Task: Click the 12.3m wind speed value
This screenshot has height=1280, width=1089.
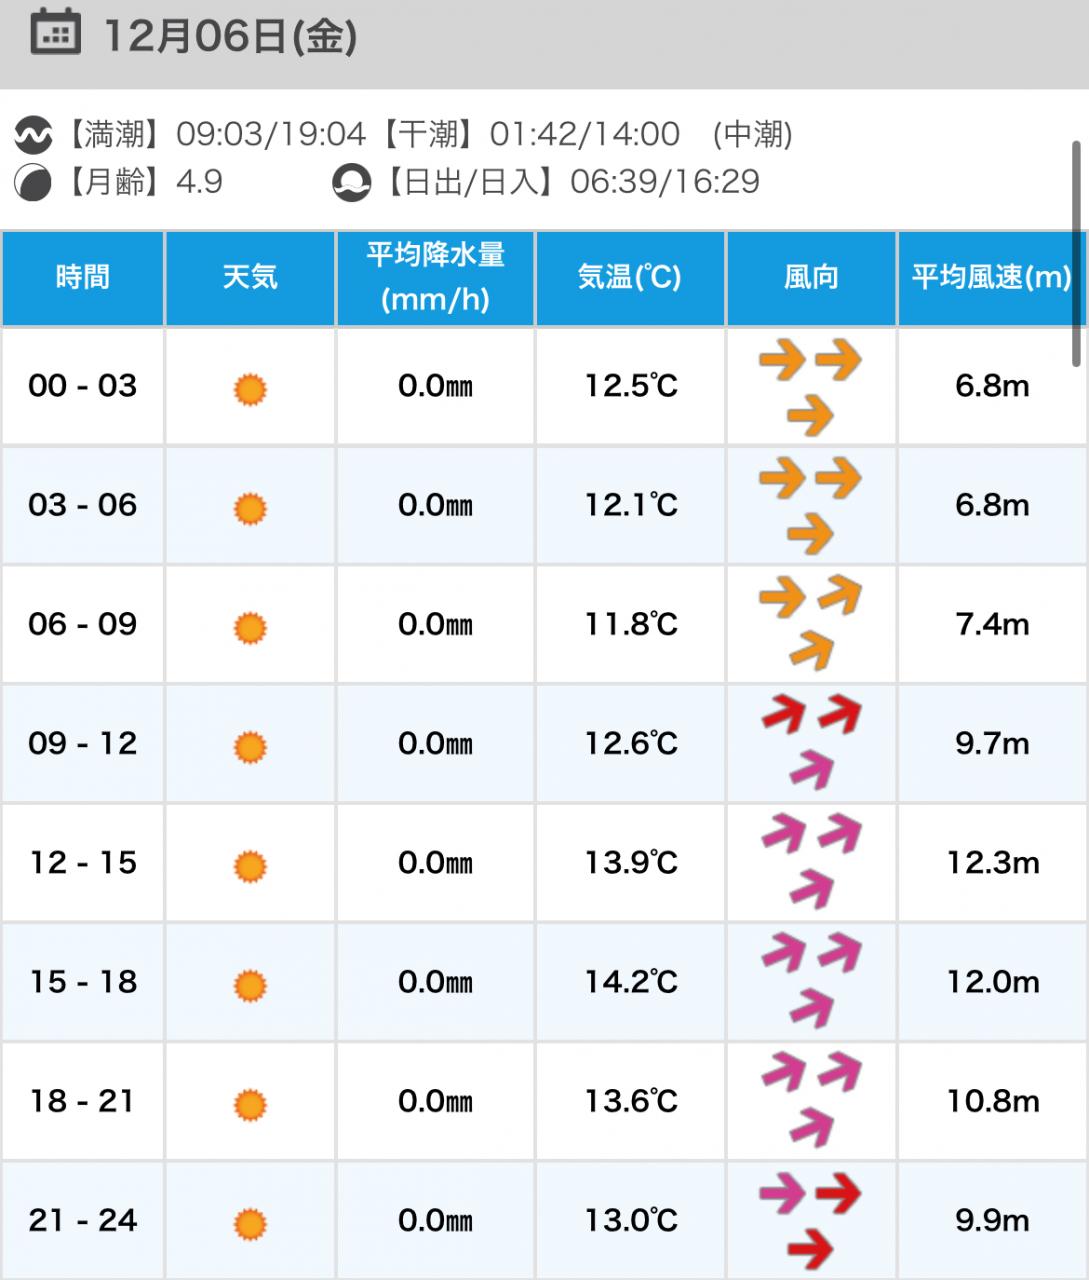Action: [x=992, y=862]
